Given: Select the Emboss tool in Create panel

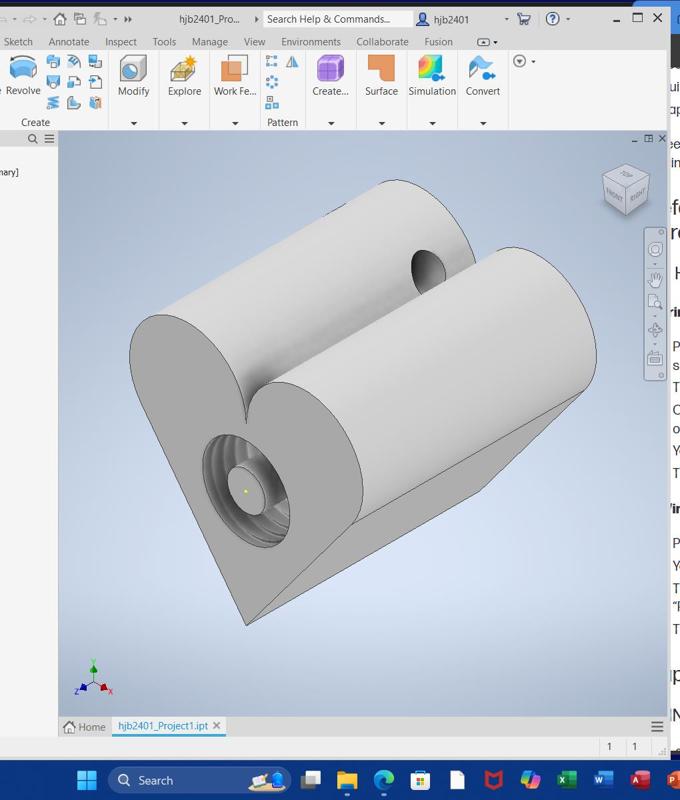Looking at the screenshot, I should [74, 62].
